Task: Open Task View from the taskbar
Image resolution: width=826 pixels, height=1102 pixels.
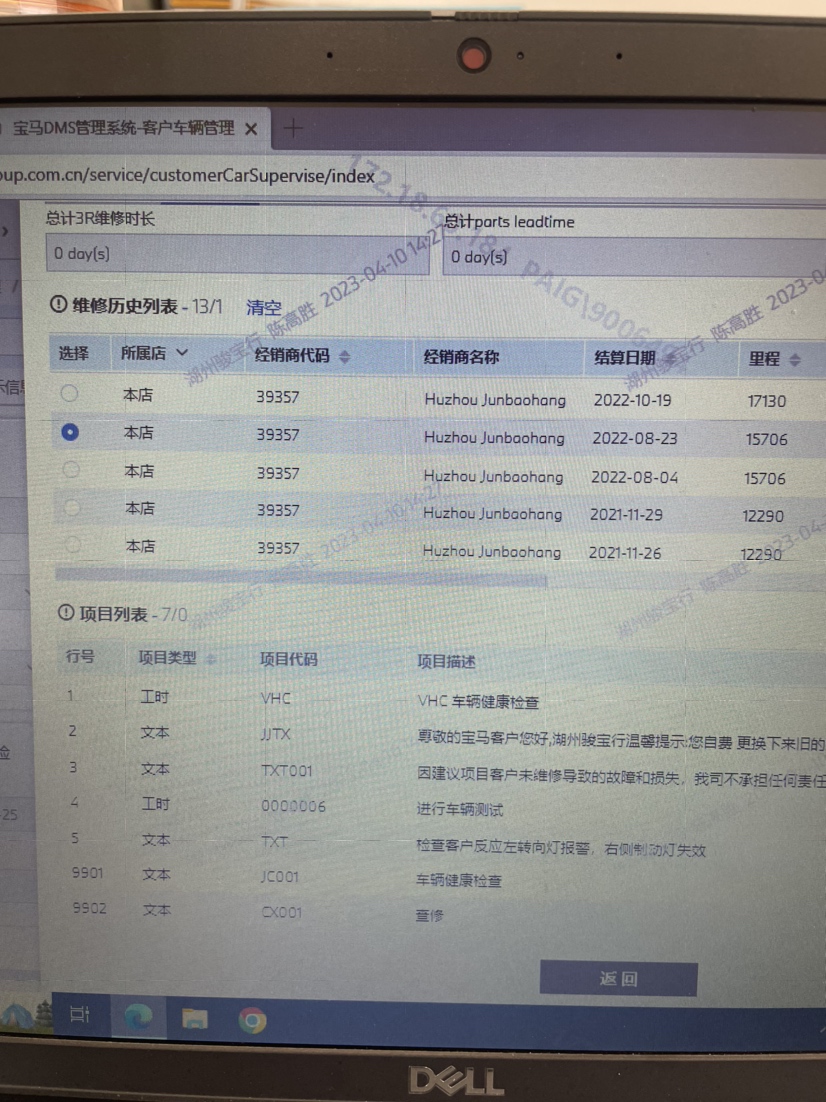Action: [79, 1014]
